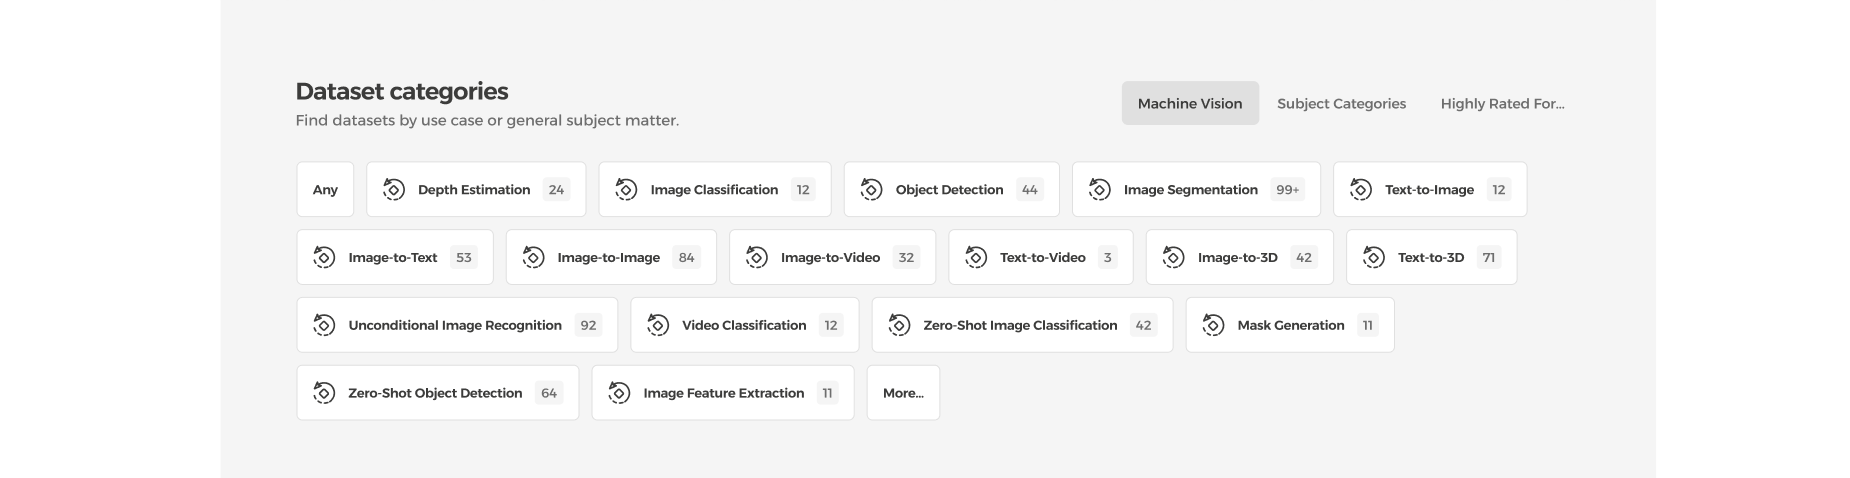The width and height of the screenshot is (1850, 478).
Task: Click the Depth Estimation category icon
Action: tap(394, 189)
